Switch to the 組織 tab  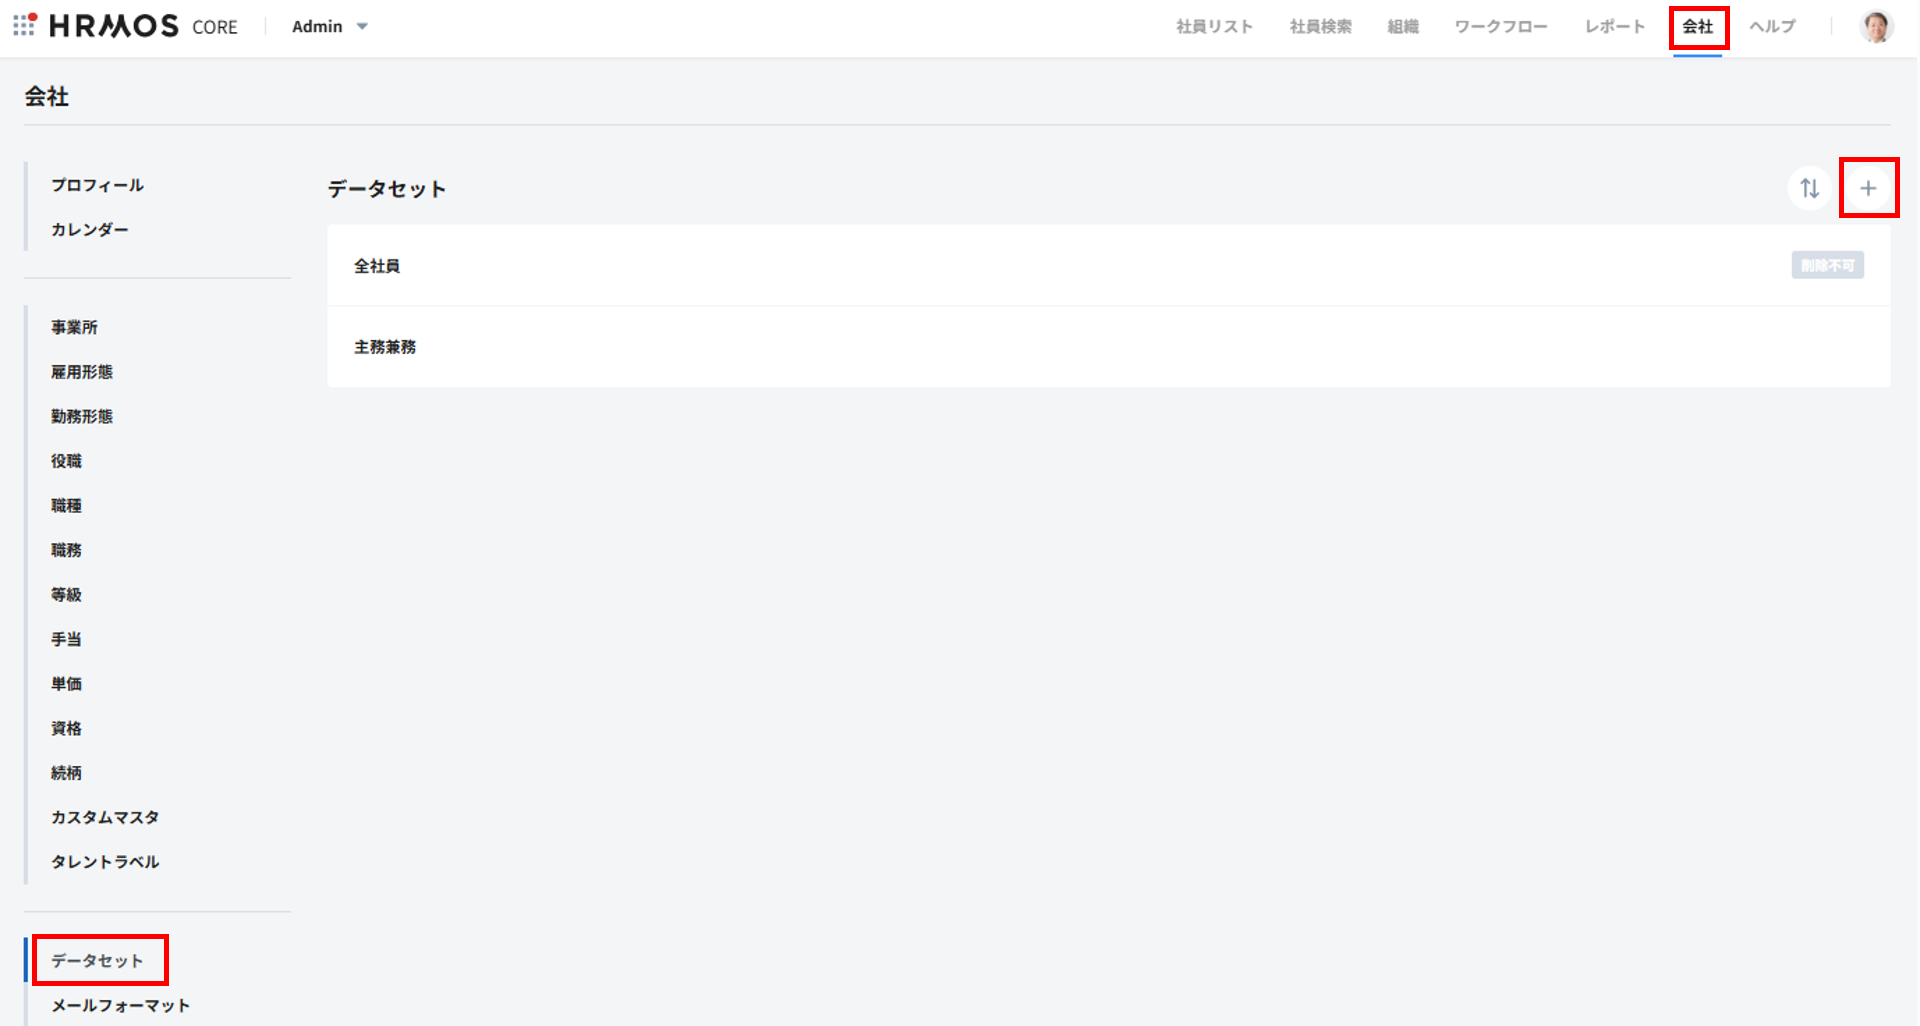click(1402, 27)
